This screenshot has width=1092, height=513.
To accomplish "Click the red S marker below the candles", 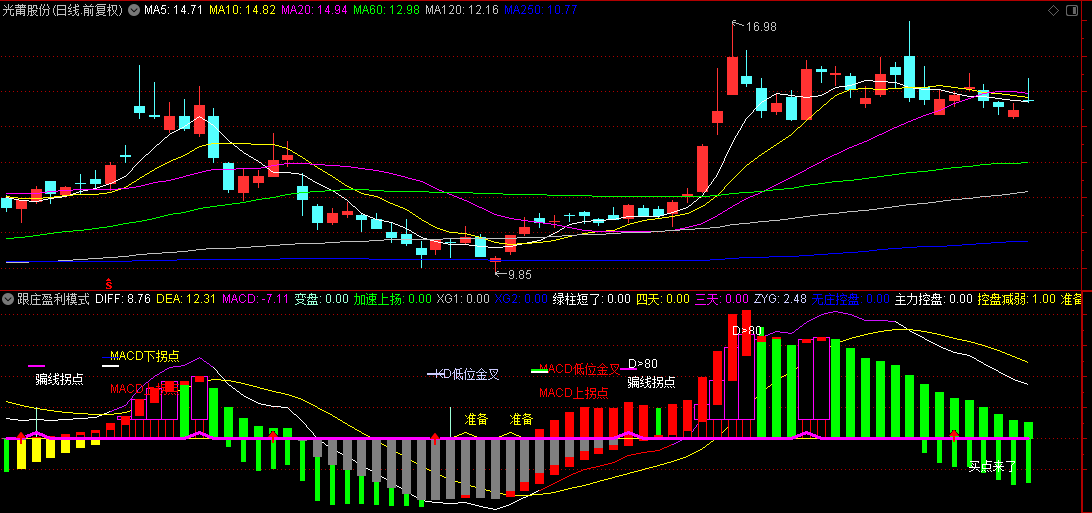I will 109,283.
